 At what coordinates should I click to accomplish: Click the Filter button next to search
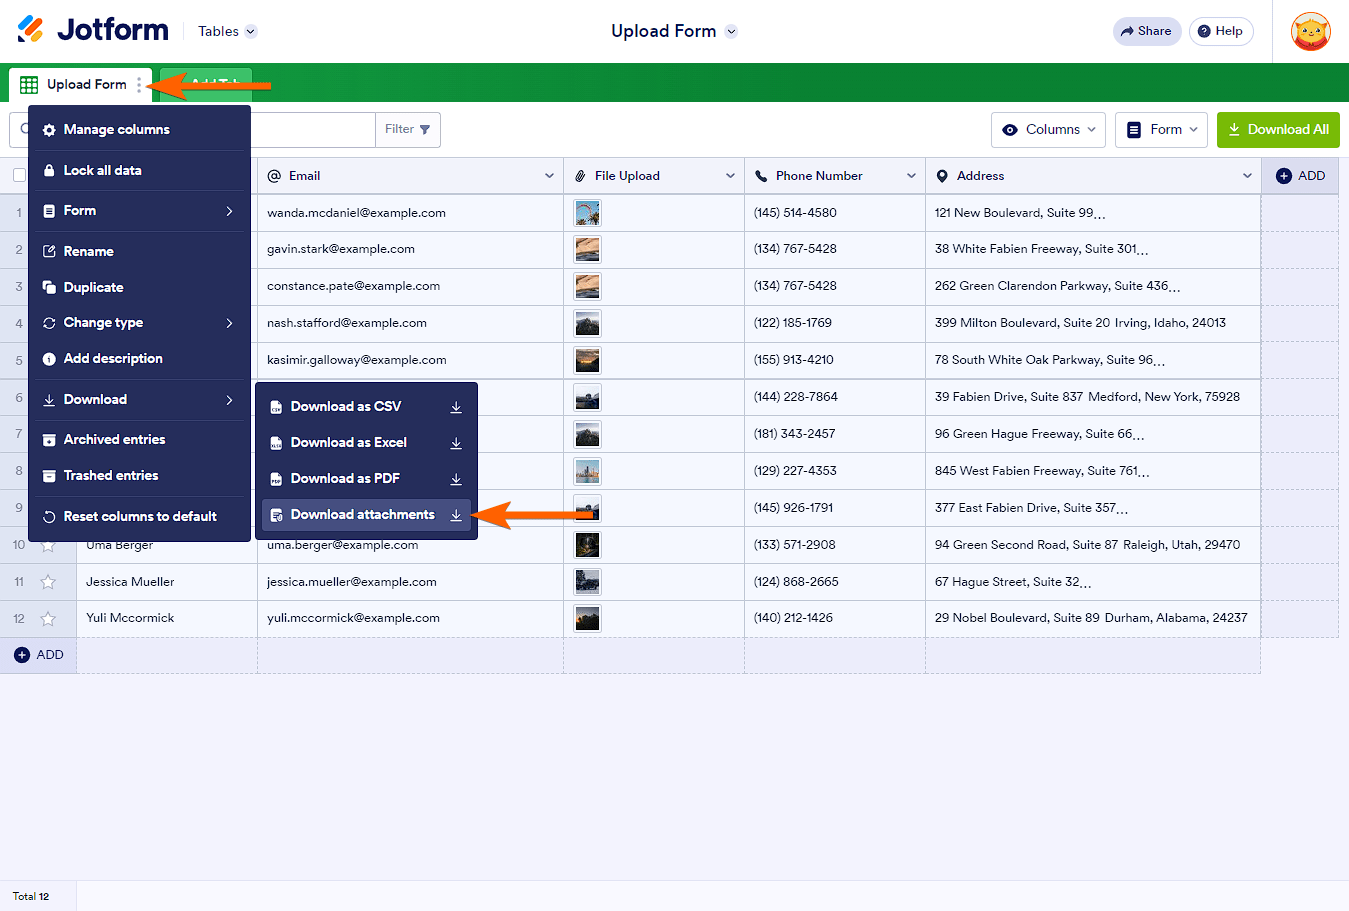point(407,130)
